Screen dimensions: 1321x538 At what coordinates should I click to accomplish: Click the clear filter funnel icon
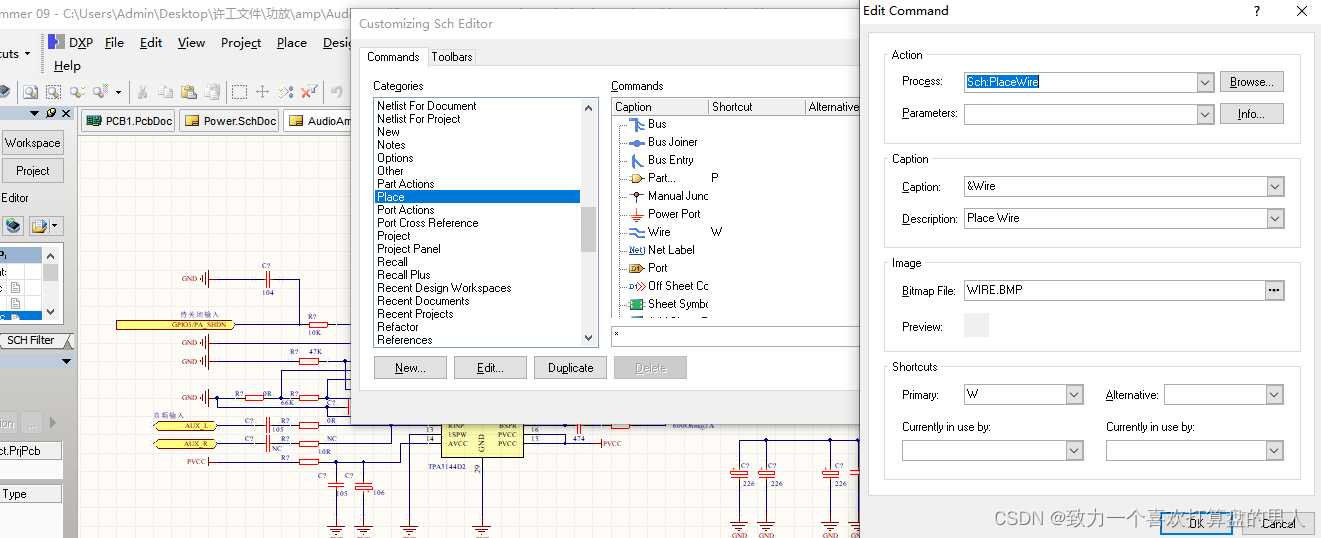point(309,92)
